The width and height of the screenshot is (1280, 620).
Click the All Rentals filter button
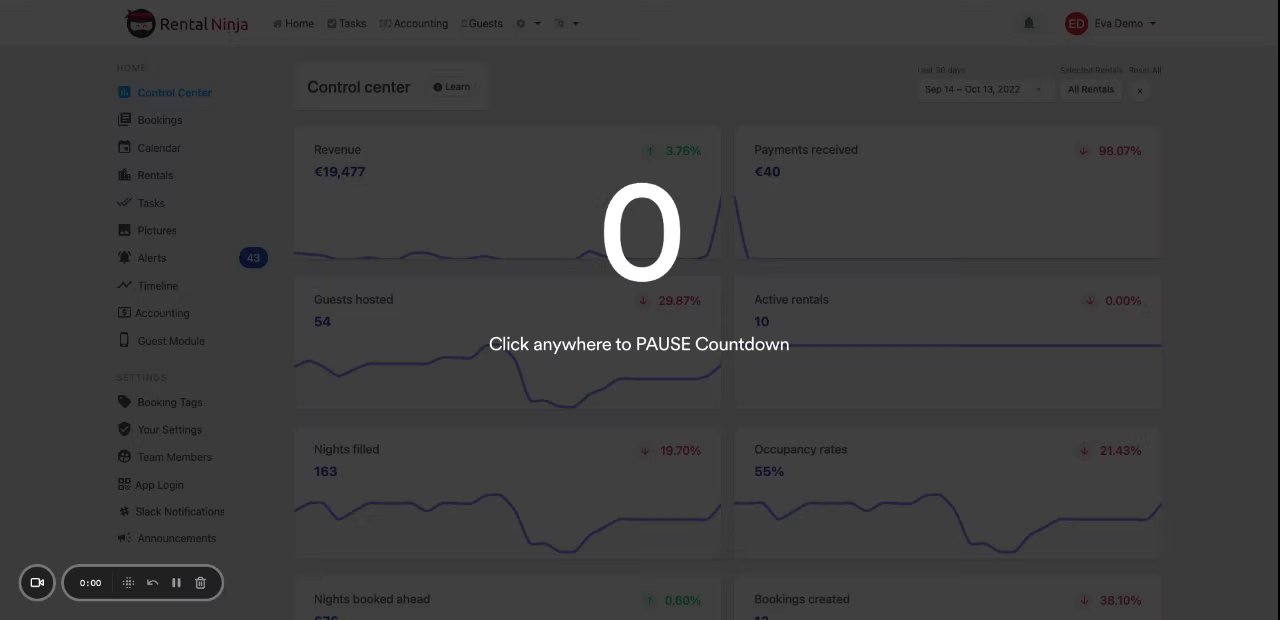tap(1090, 90)
